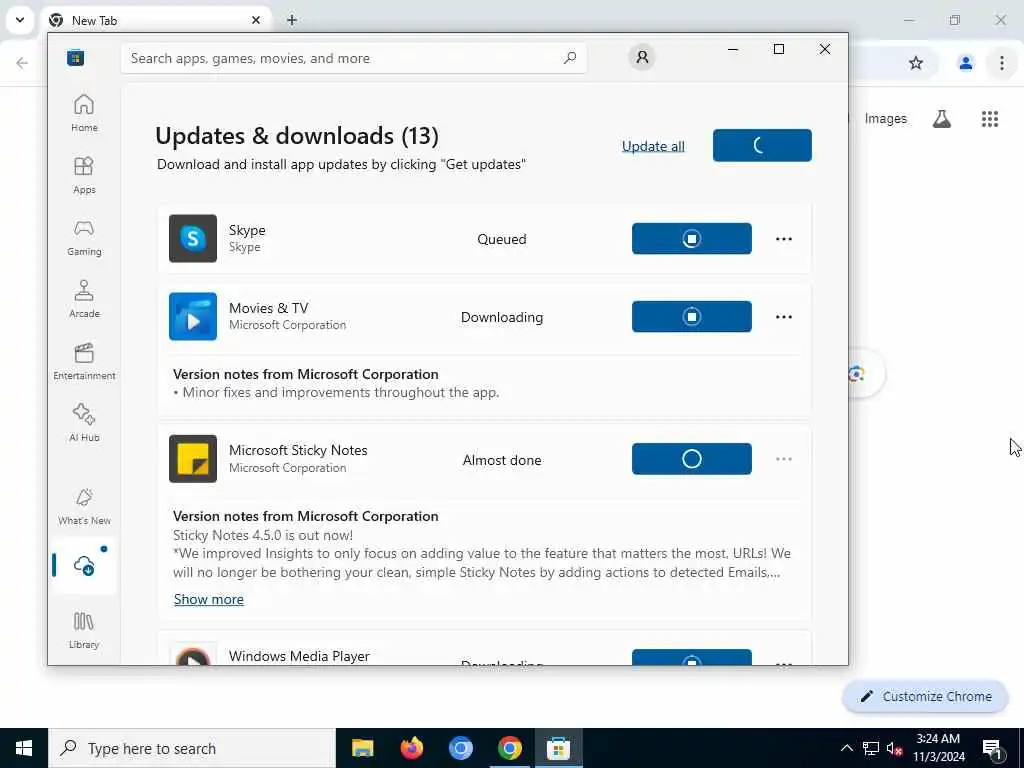The height and width of the screenshot is (768, 1024).
Task: Click the Customize Chrome button
Action: point(925,696)
